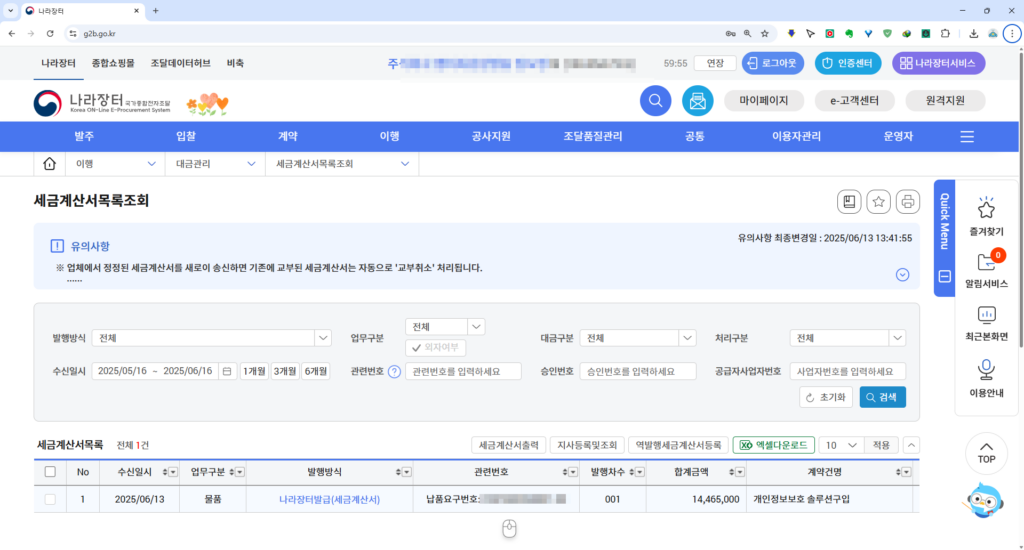
Task: Click the save/bookmark page icon
Action: click(849, 202)
